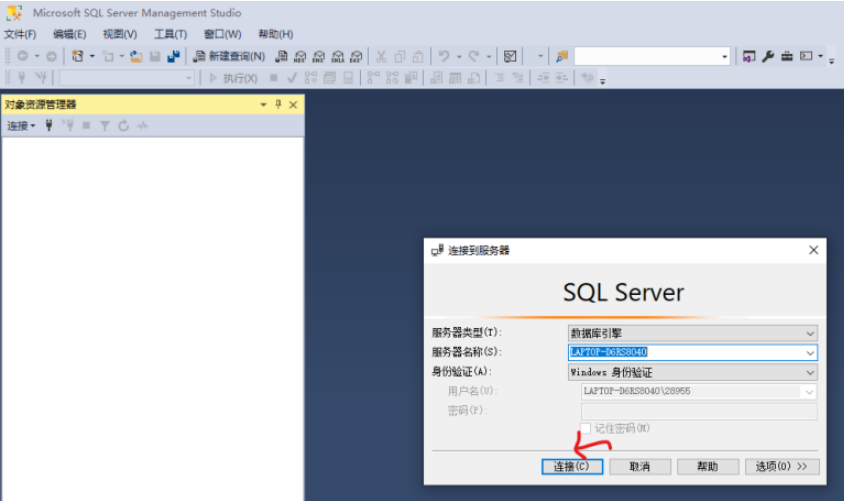Click the Undo arrow icon
The width and height of the screenshot is (844, 501).
tap(444, 56)
